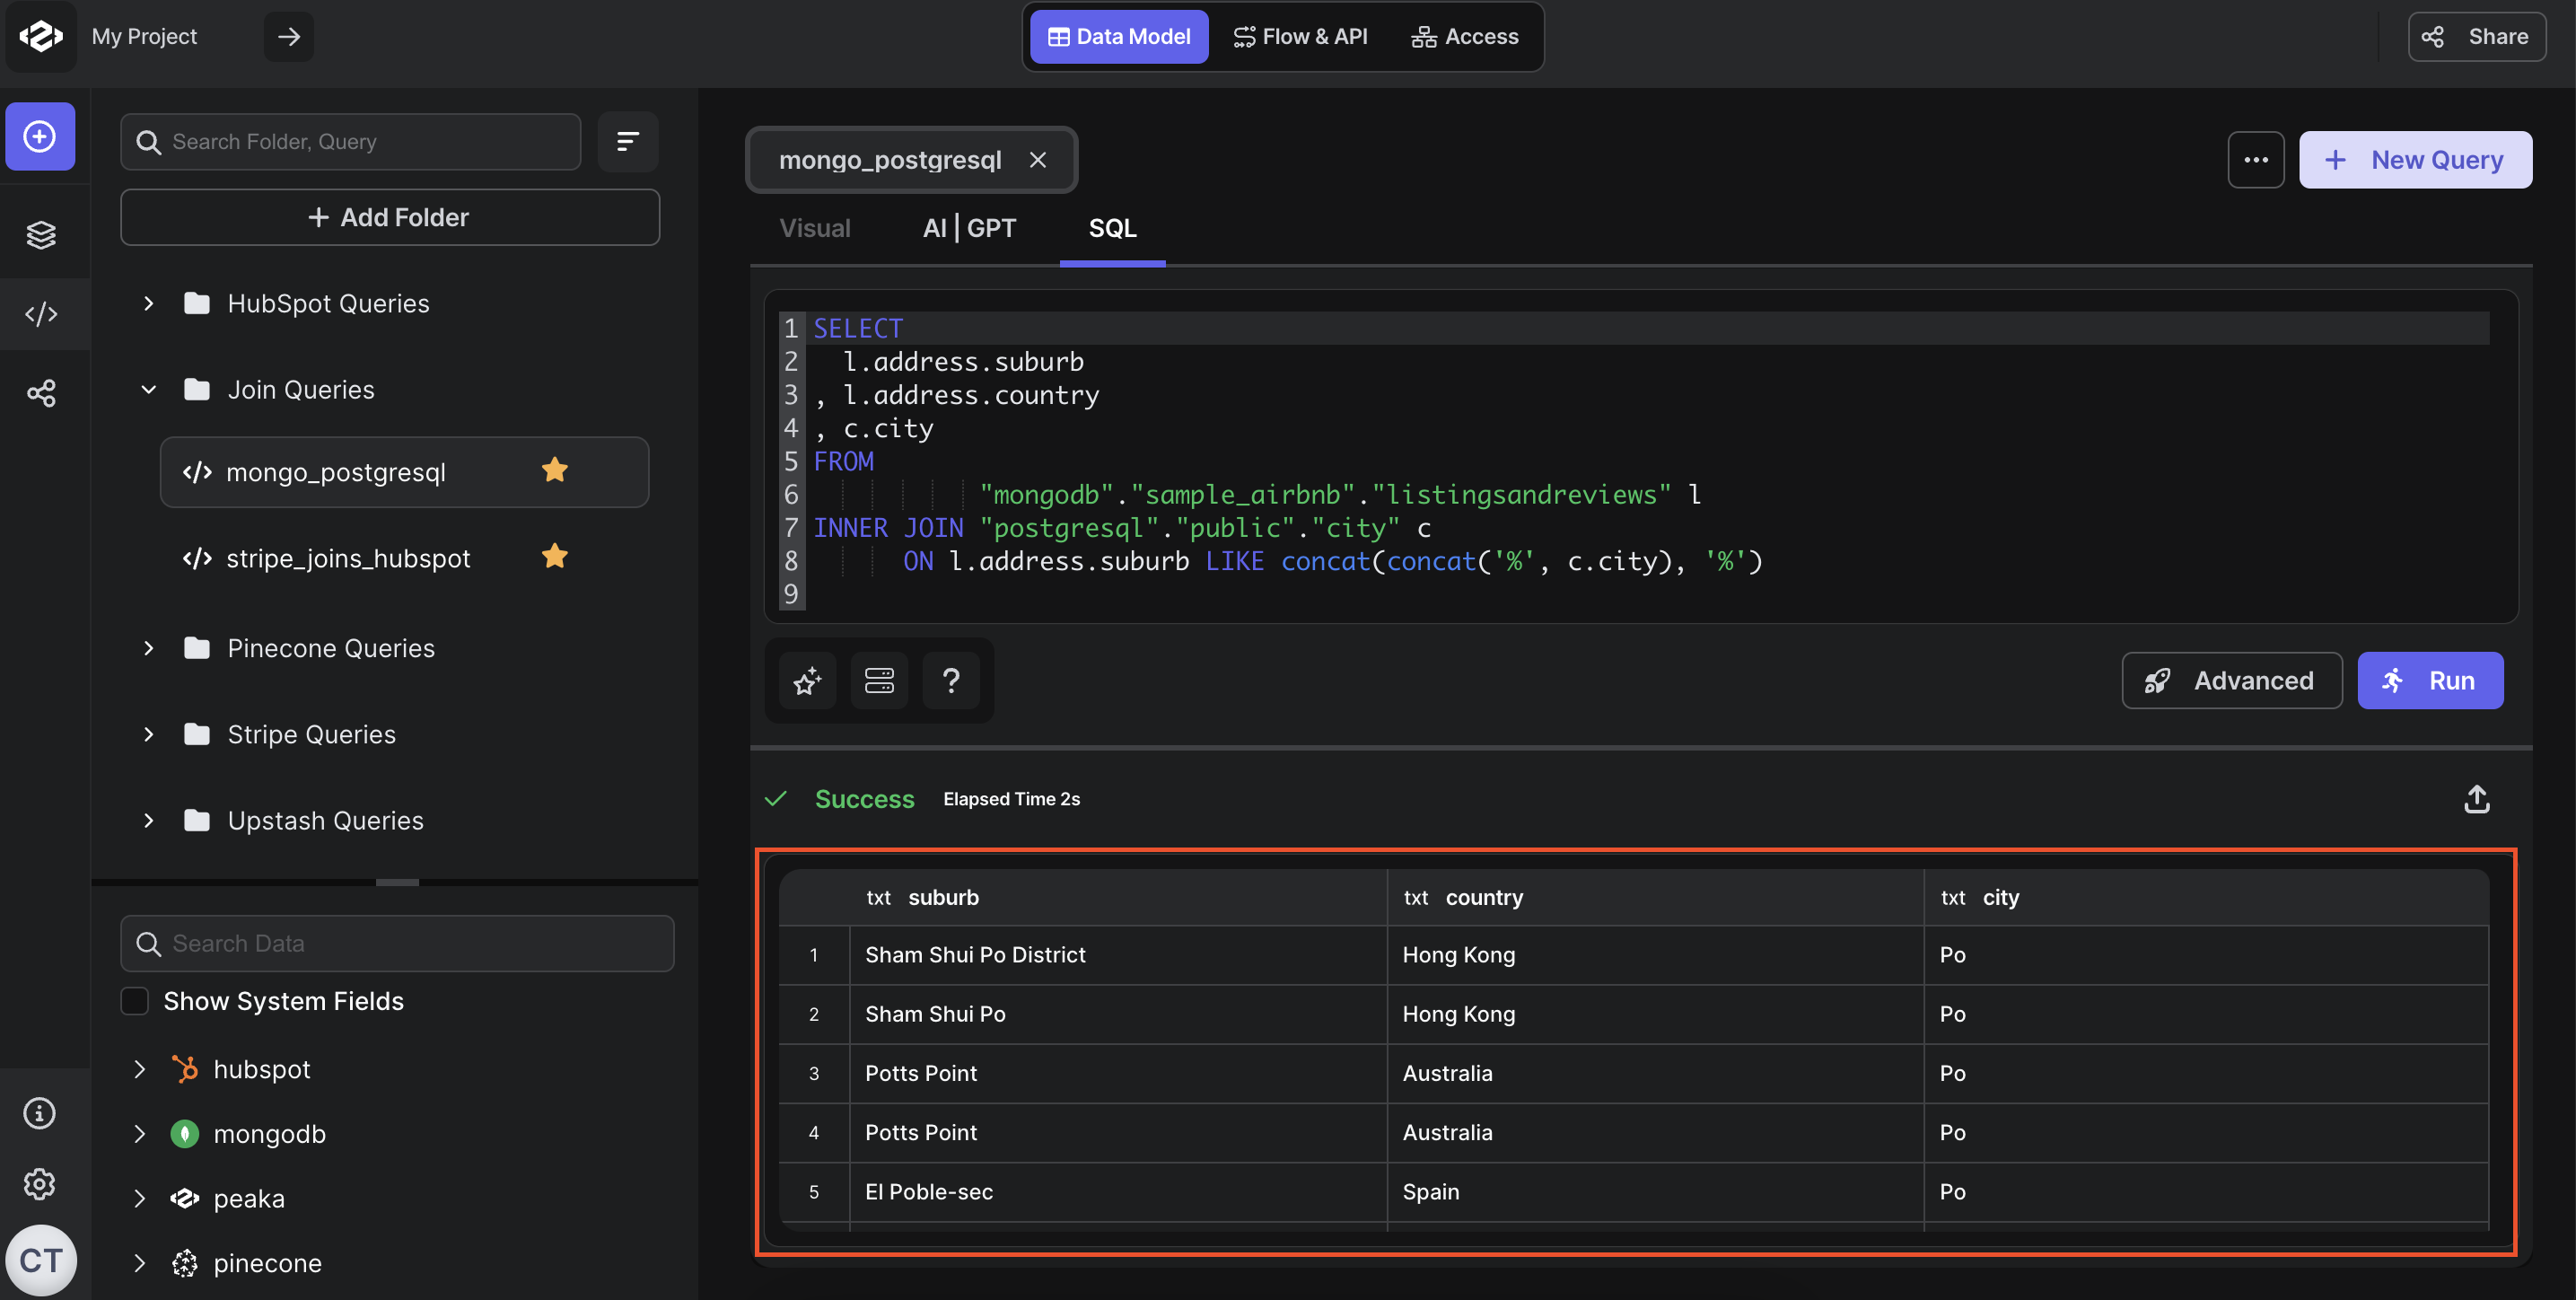This screenshot has width=2576, height=1300.
Task: Click the panel divider handle above Search Data
Action: (397, 882)
